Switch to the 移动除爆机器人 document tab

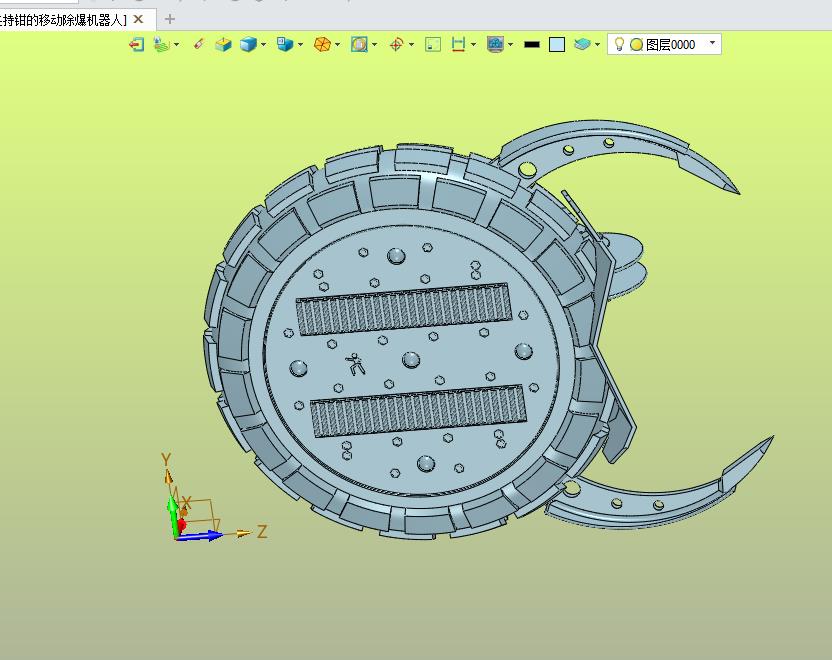click(x=63, y=20)
